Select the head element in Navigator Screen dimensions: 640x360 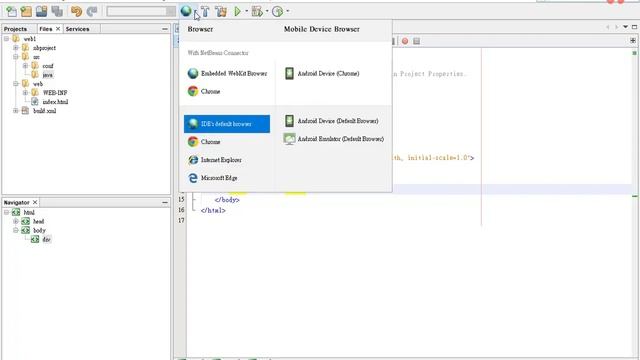(x=38, y=221)
